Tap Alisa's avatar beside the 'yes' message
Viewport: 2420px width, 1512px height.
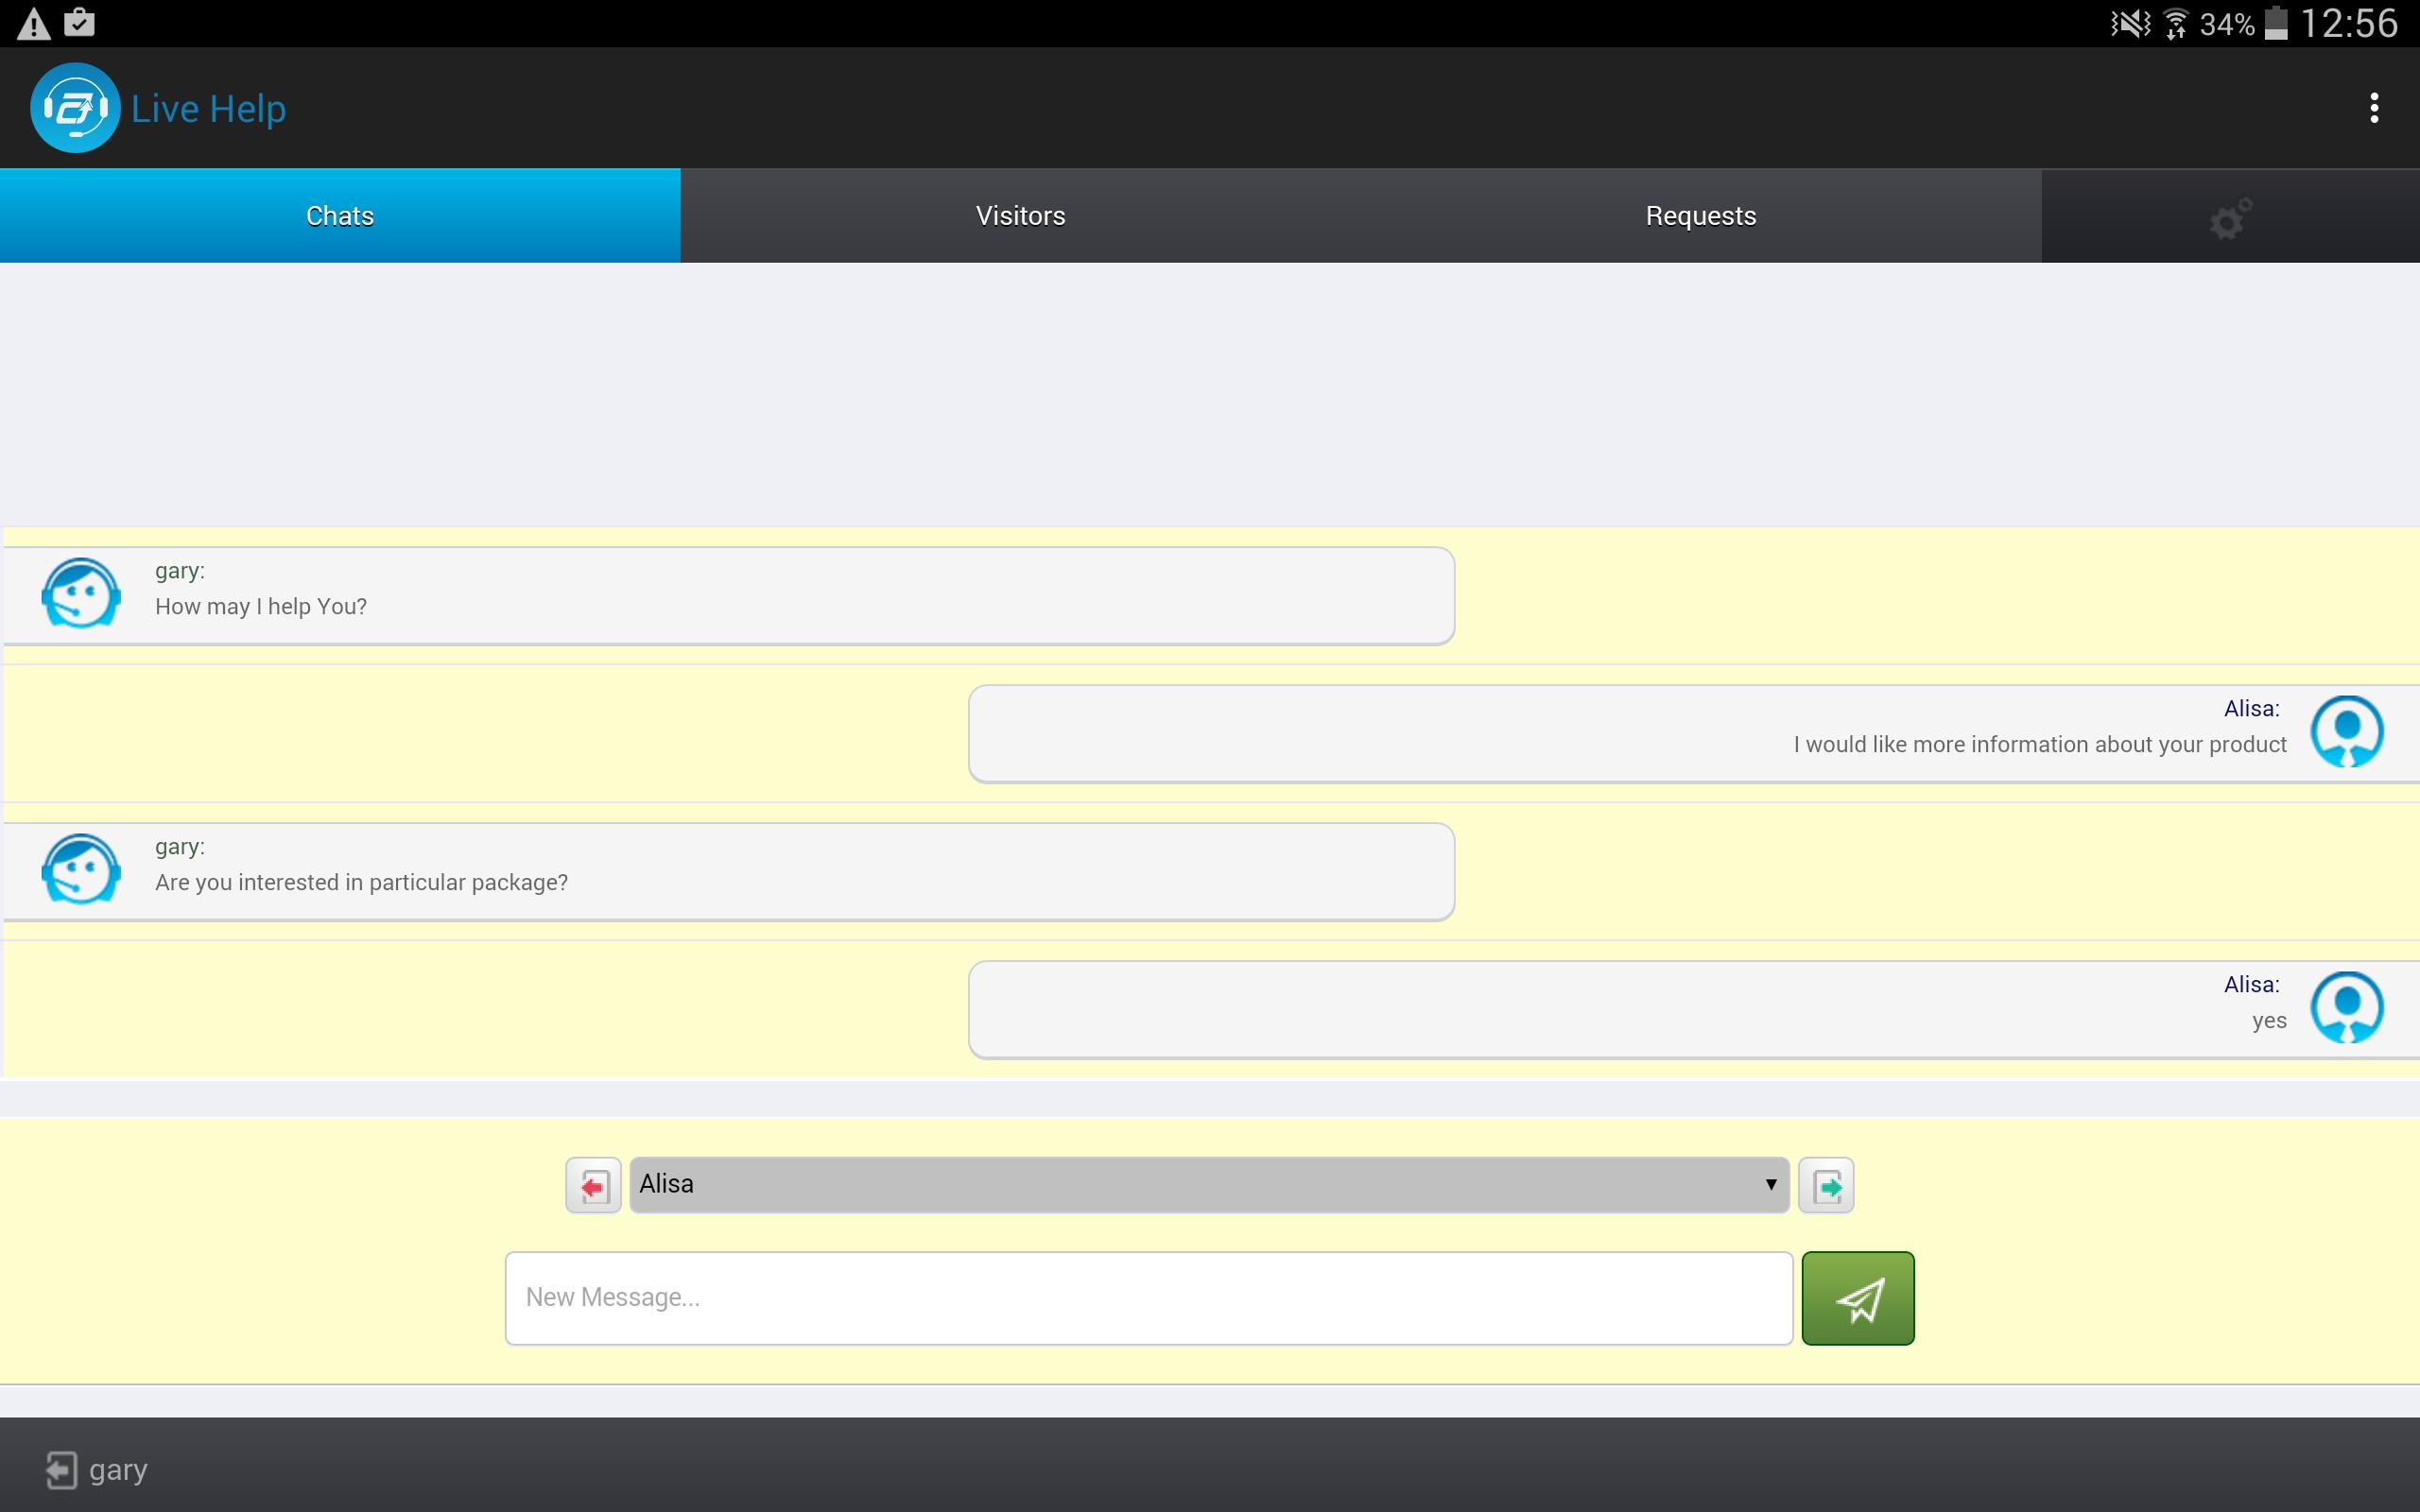click(2347, 1007)
